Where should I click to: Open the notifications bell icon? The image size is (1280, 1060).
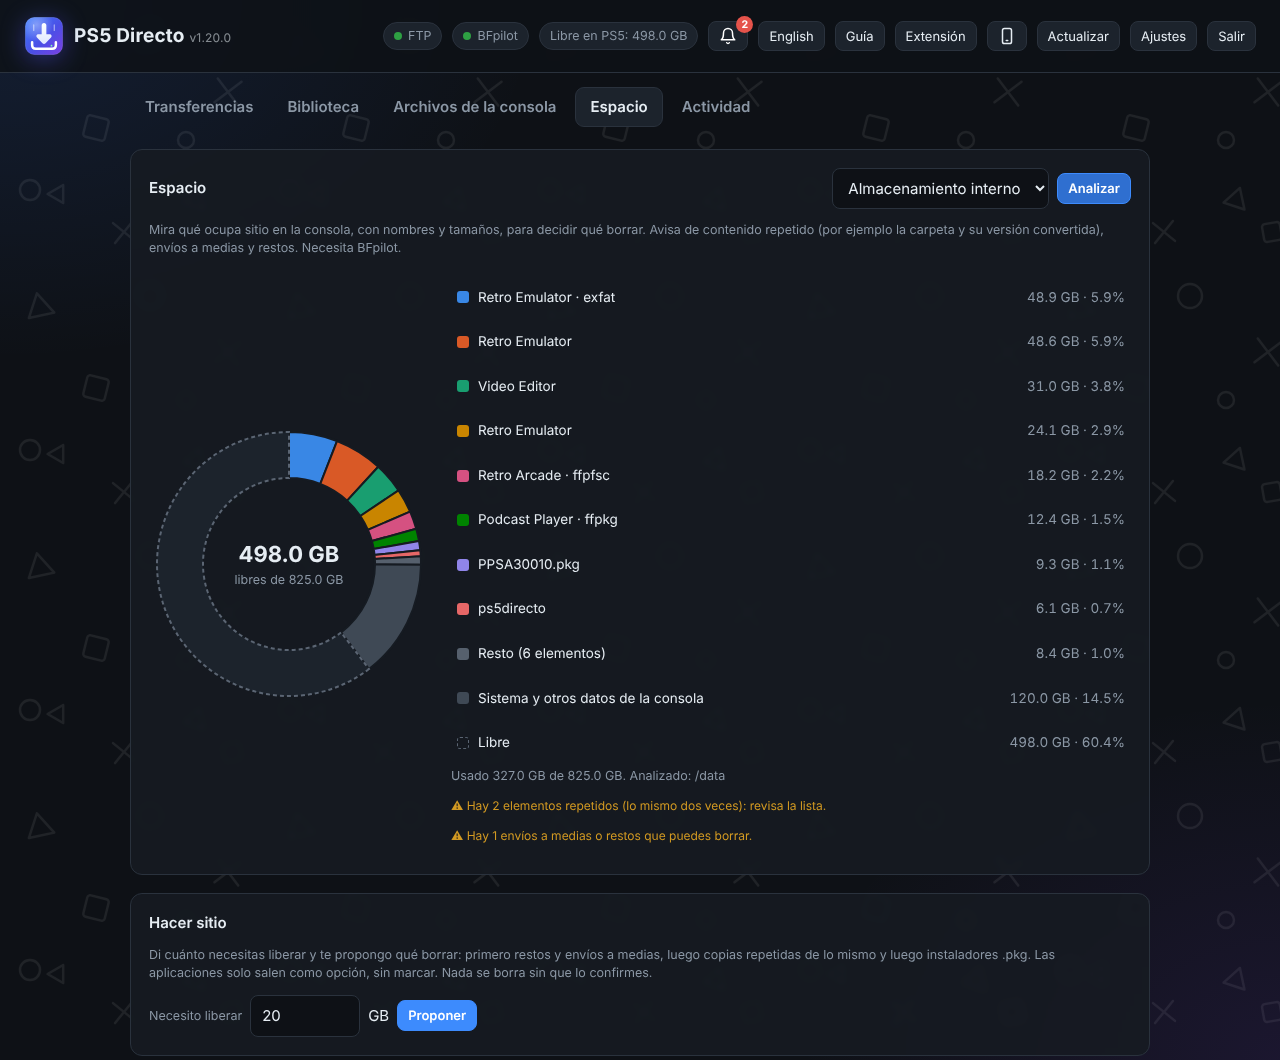point(728,36)
